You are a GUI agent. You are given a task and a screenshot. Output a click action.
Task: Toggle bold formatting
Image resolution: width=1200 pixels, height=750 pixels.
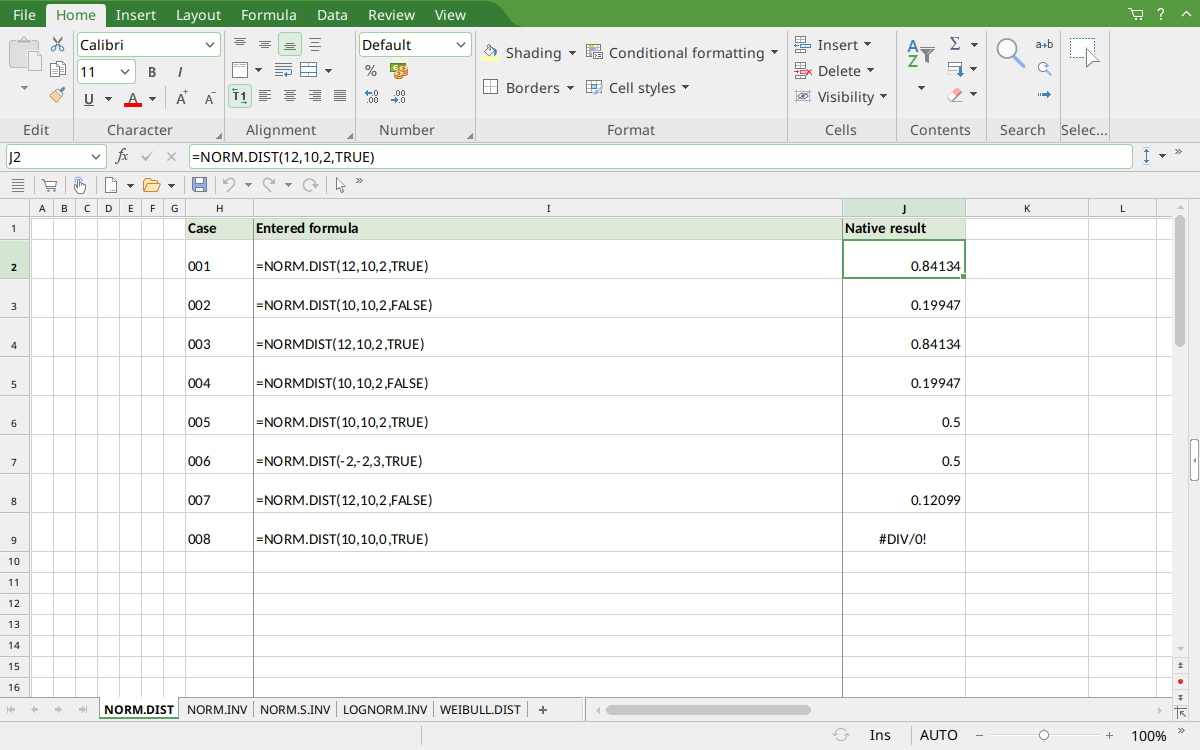point(152,72)
